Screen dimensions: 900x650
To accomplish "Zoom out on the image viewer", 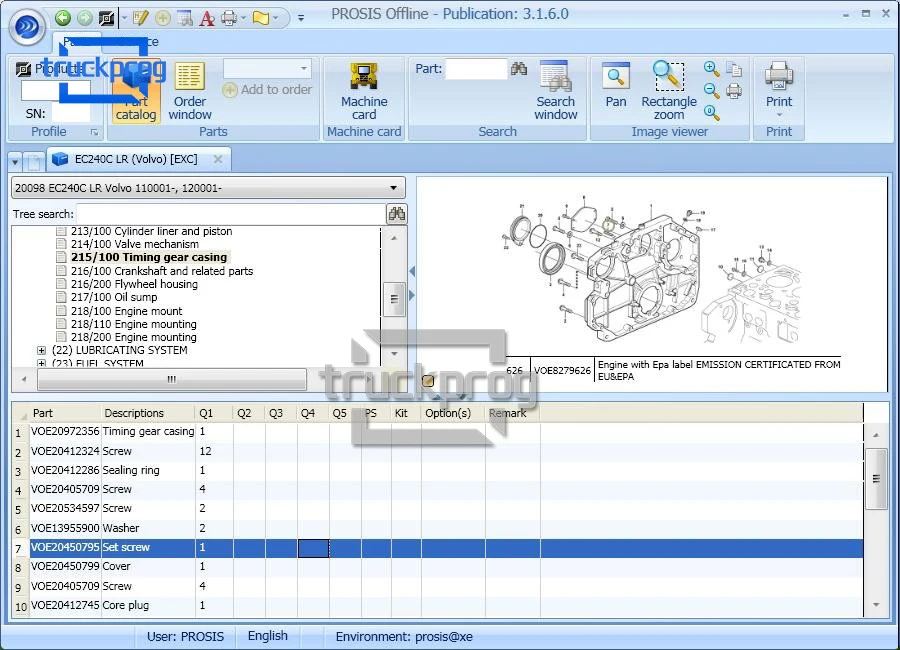I will (x=711, y=91).
